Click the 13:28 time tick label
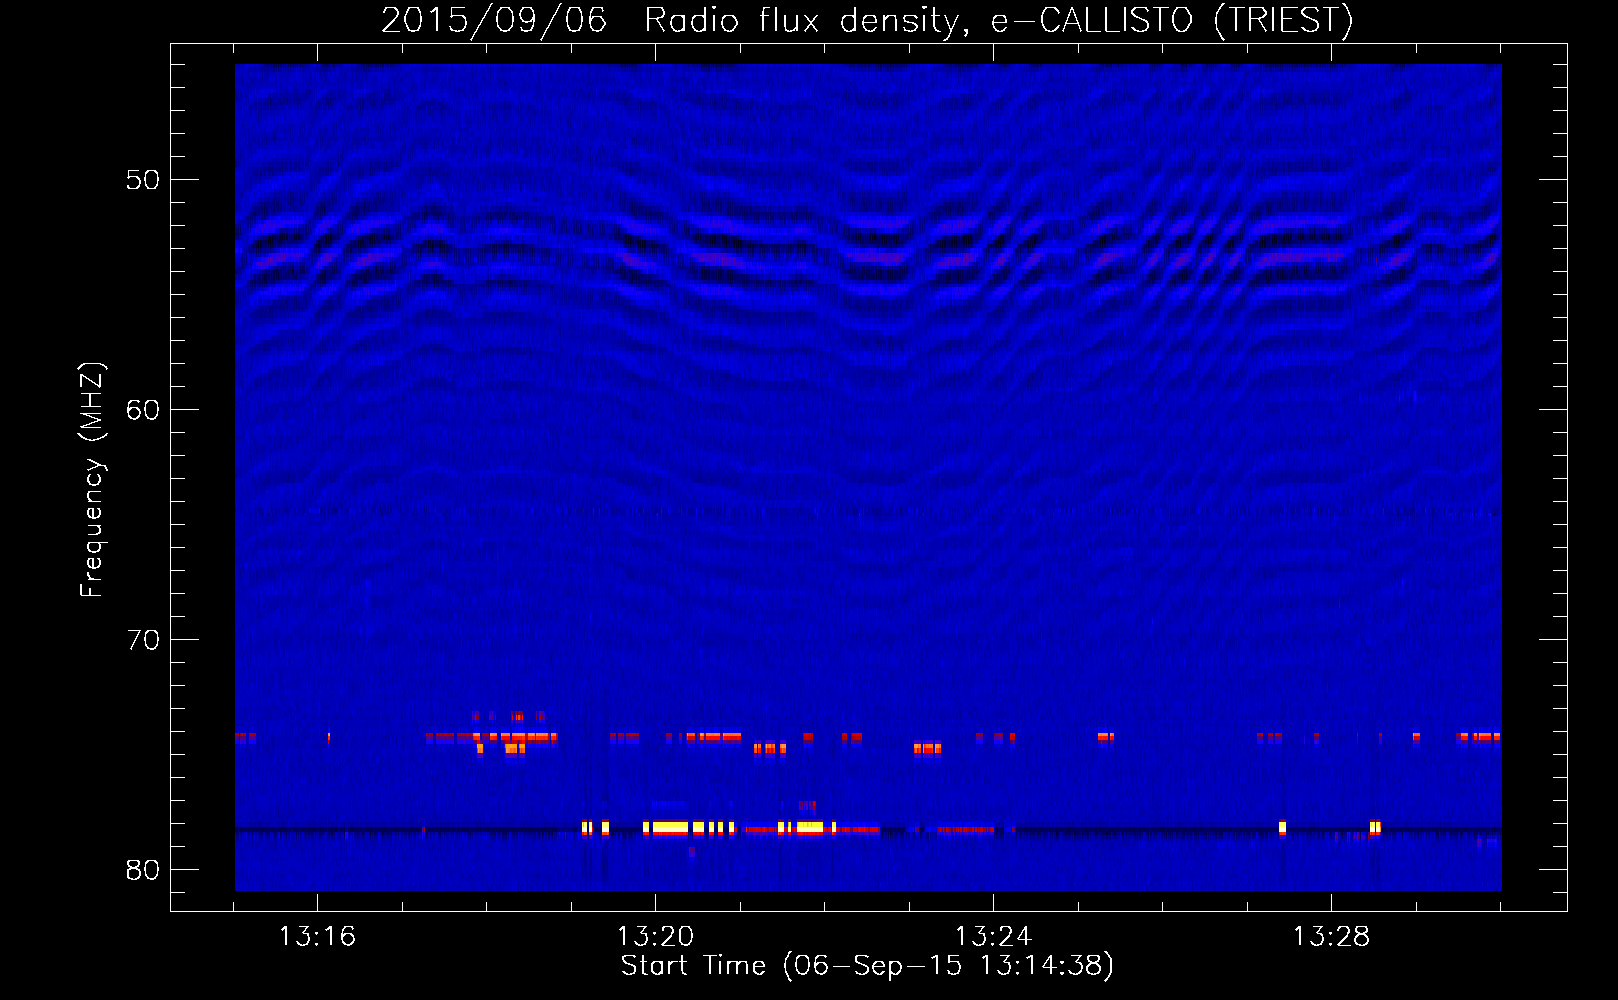The image size is (1618, 1000). [x=1331, y=937]
